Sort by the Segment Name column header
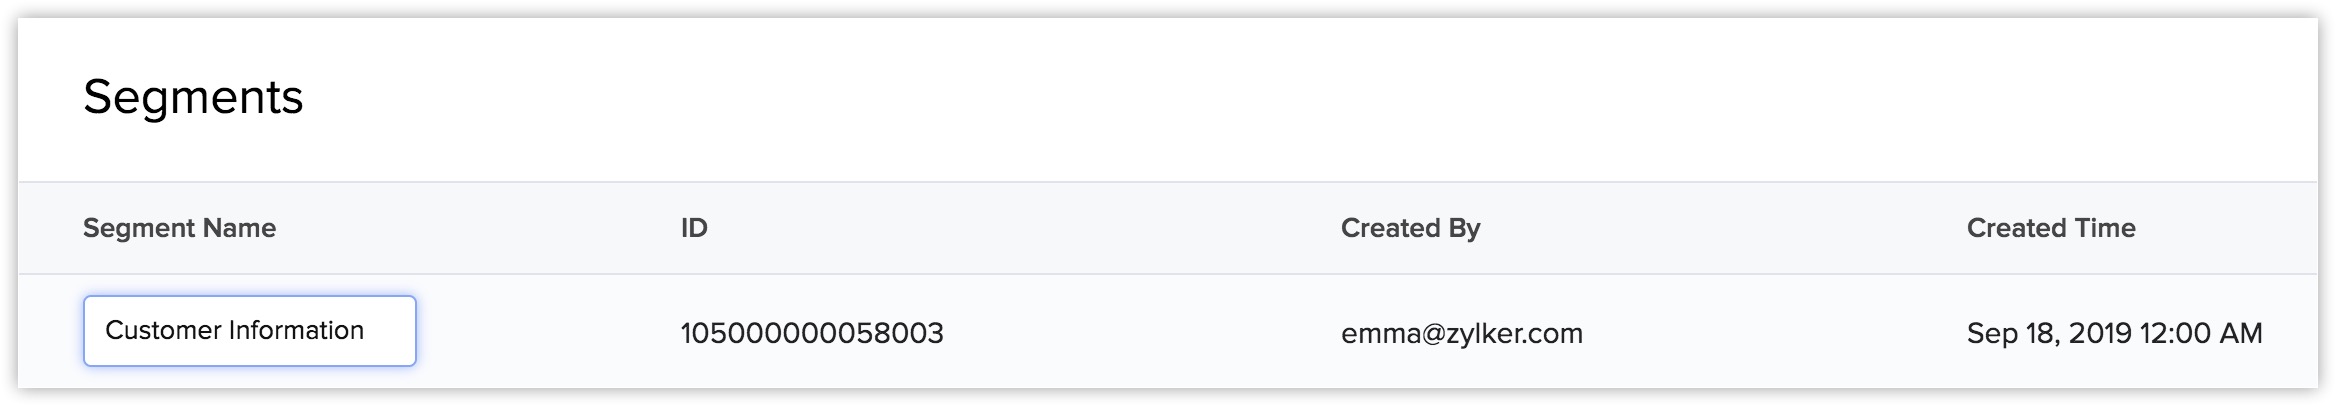This screenshot has width=2336, height=406. pos(179,228)
